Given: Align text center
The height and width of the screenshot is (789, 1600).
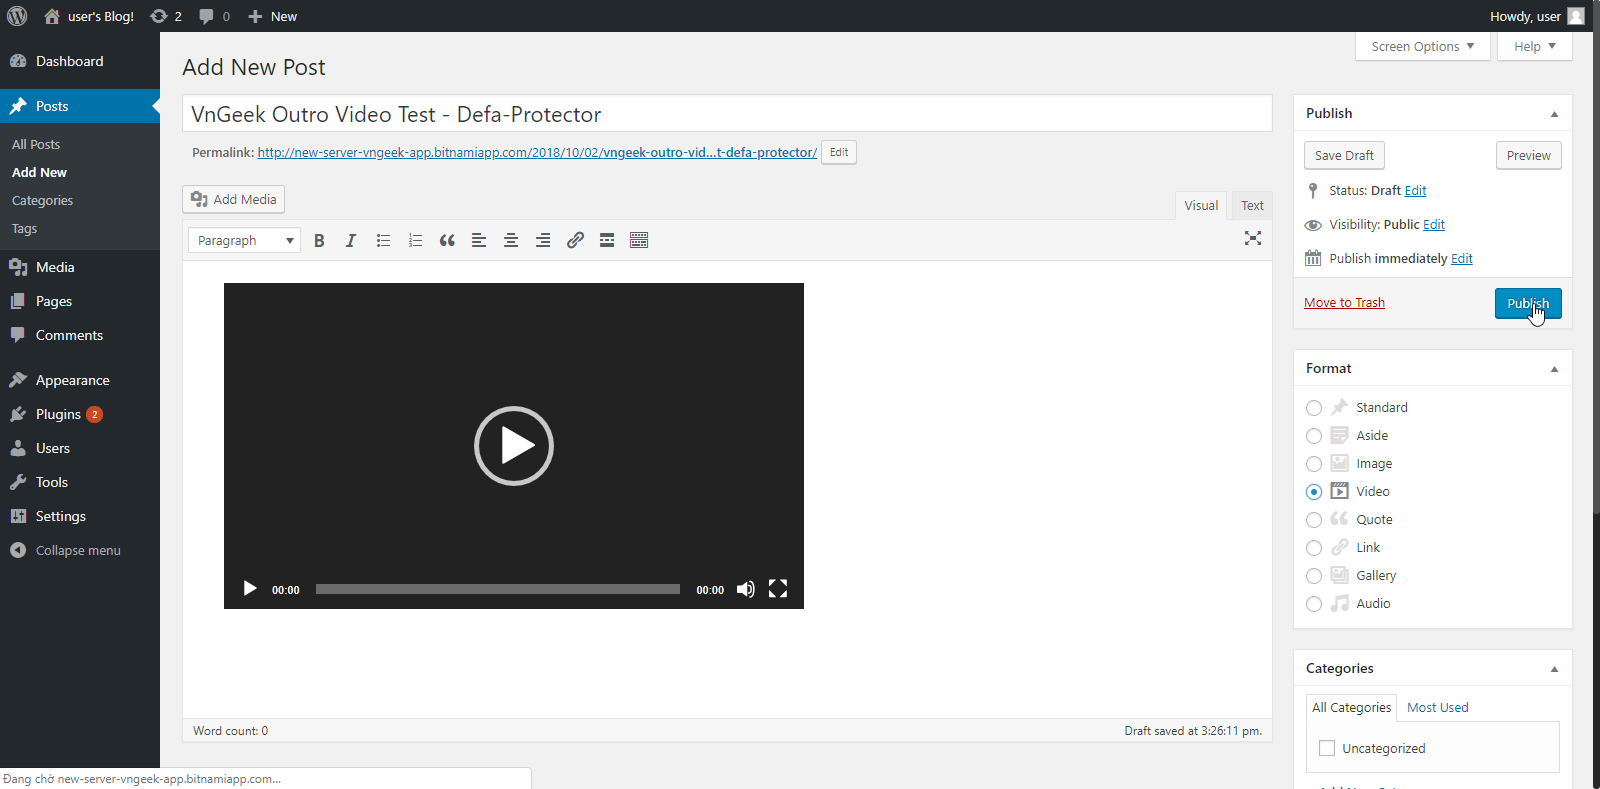Looking at the screenshot, I should [511, 240].
